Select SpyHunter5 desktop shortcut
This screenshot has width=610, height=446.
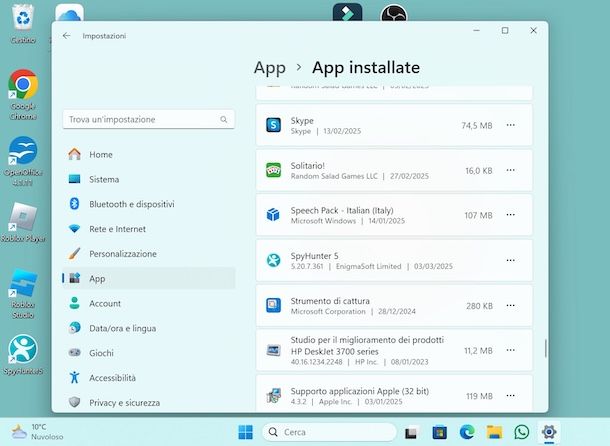tap(23, 354)
